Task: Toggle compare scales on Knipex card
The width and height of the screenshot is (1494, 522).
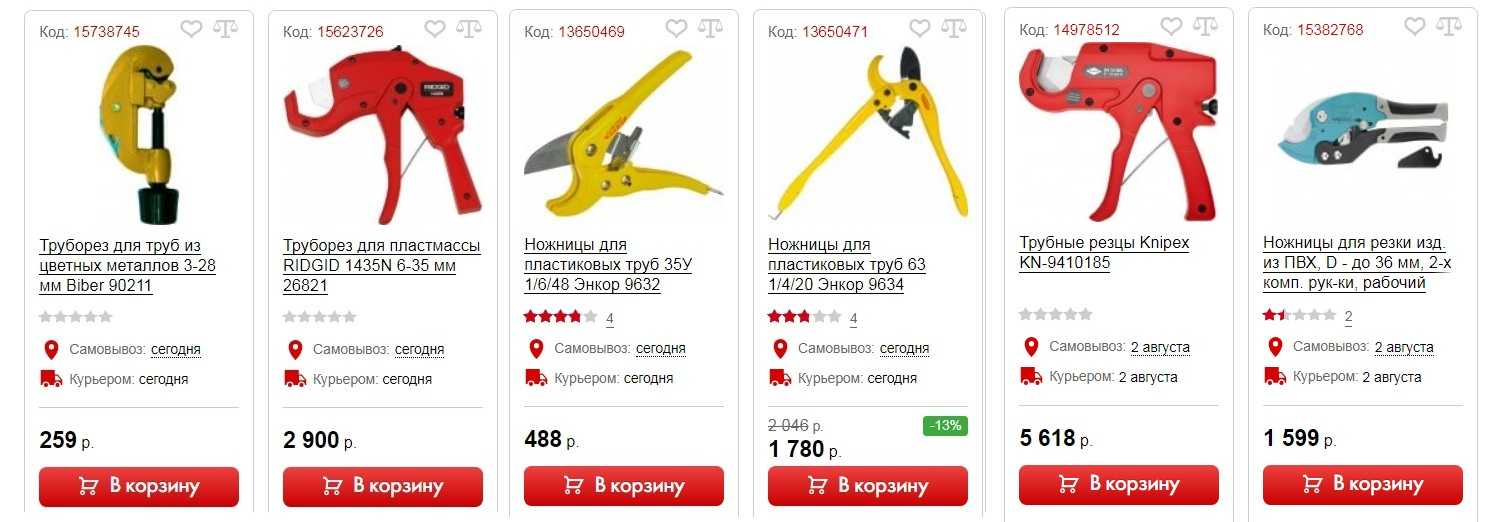Action: (1205, 27)
